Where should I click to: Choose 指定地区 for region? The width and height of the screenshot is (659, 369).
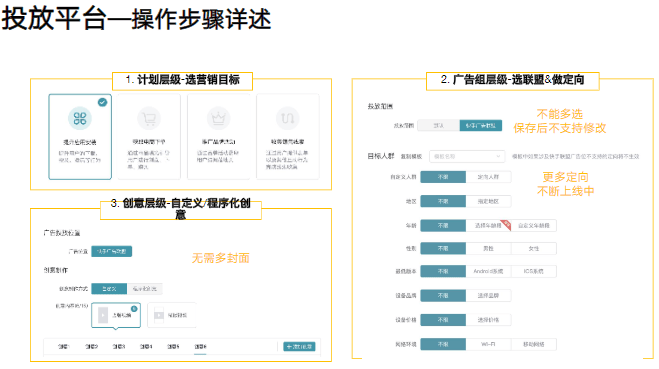point(488,201)
